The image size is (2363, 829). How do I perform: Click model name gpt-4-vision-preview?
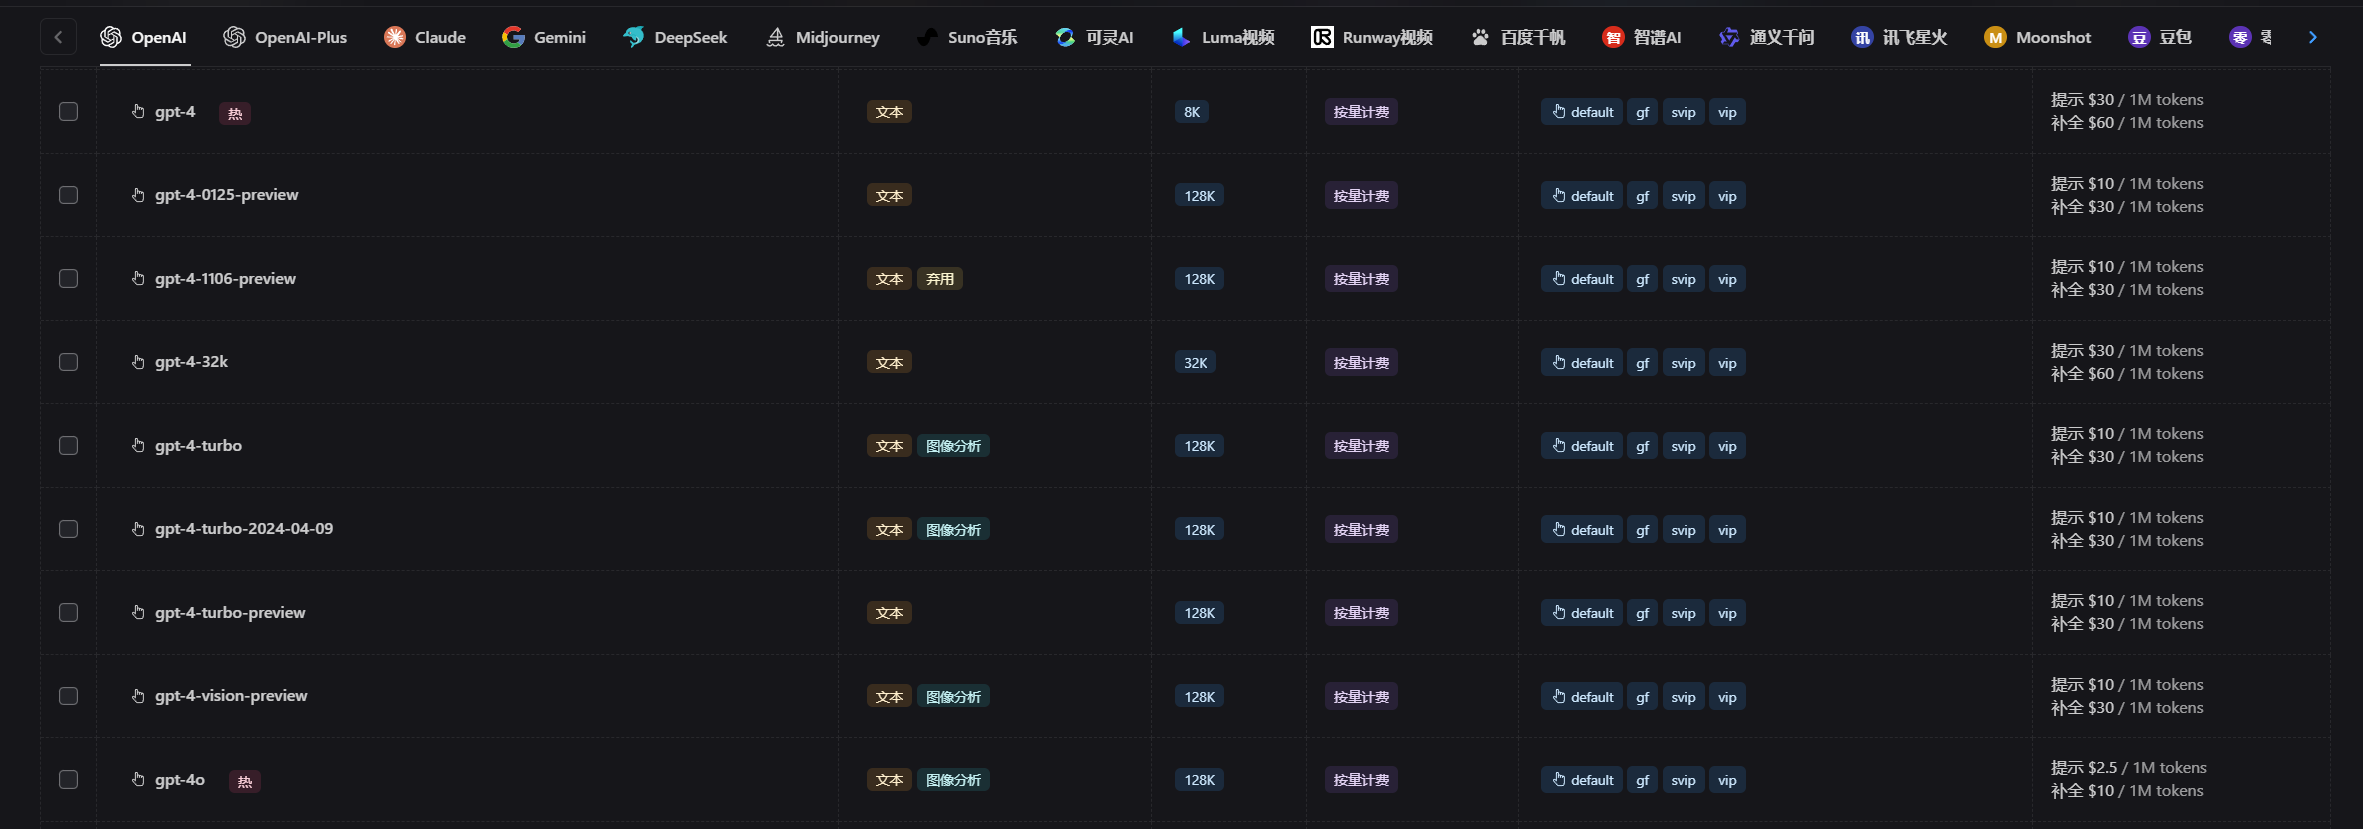point(231,696)
